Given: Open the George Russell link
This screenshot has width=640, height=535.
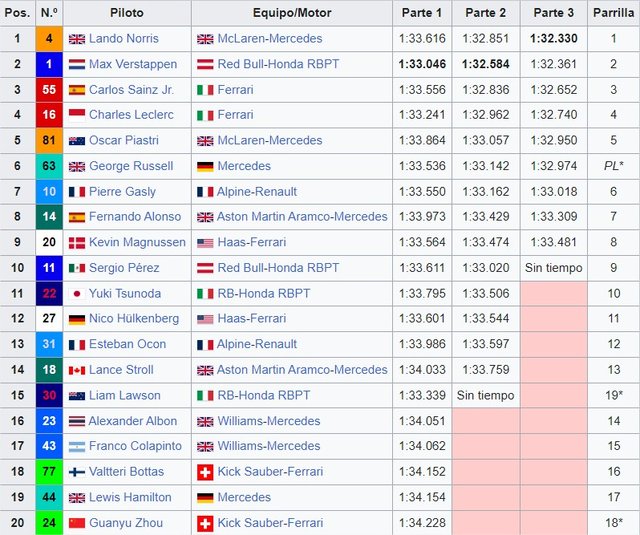Looking at the screenshot, I should pos(131,166).
